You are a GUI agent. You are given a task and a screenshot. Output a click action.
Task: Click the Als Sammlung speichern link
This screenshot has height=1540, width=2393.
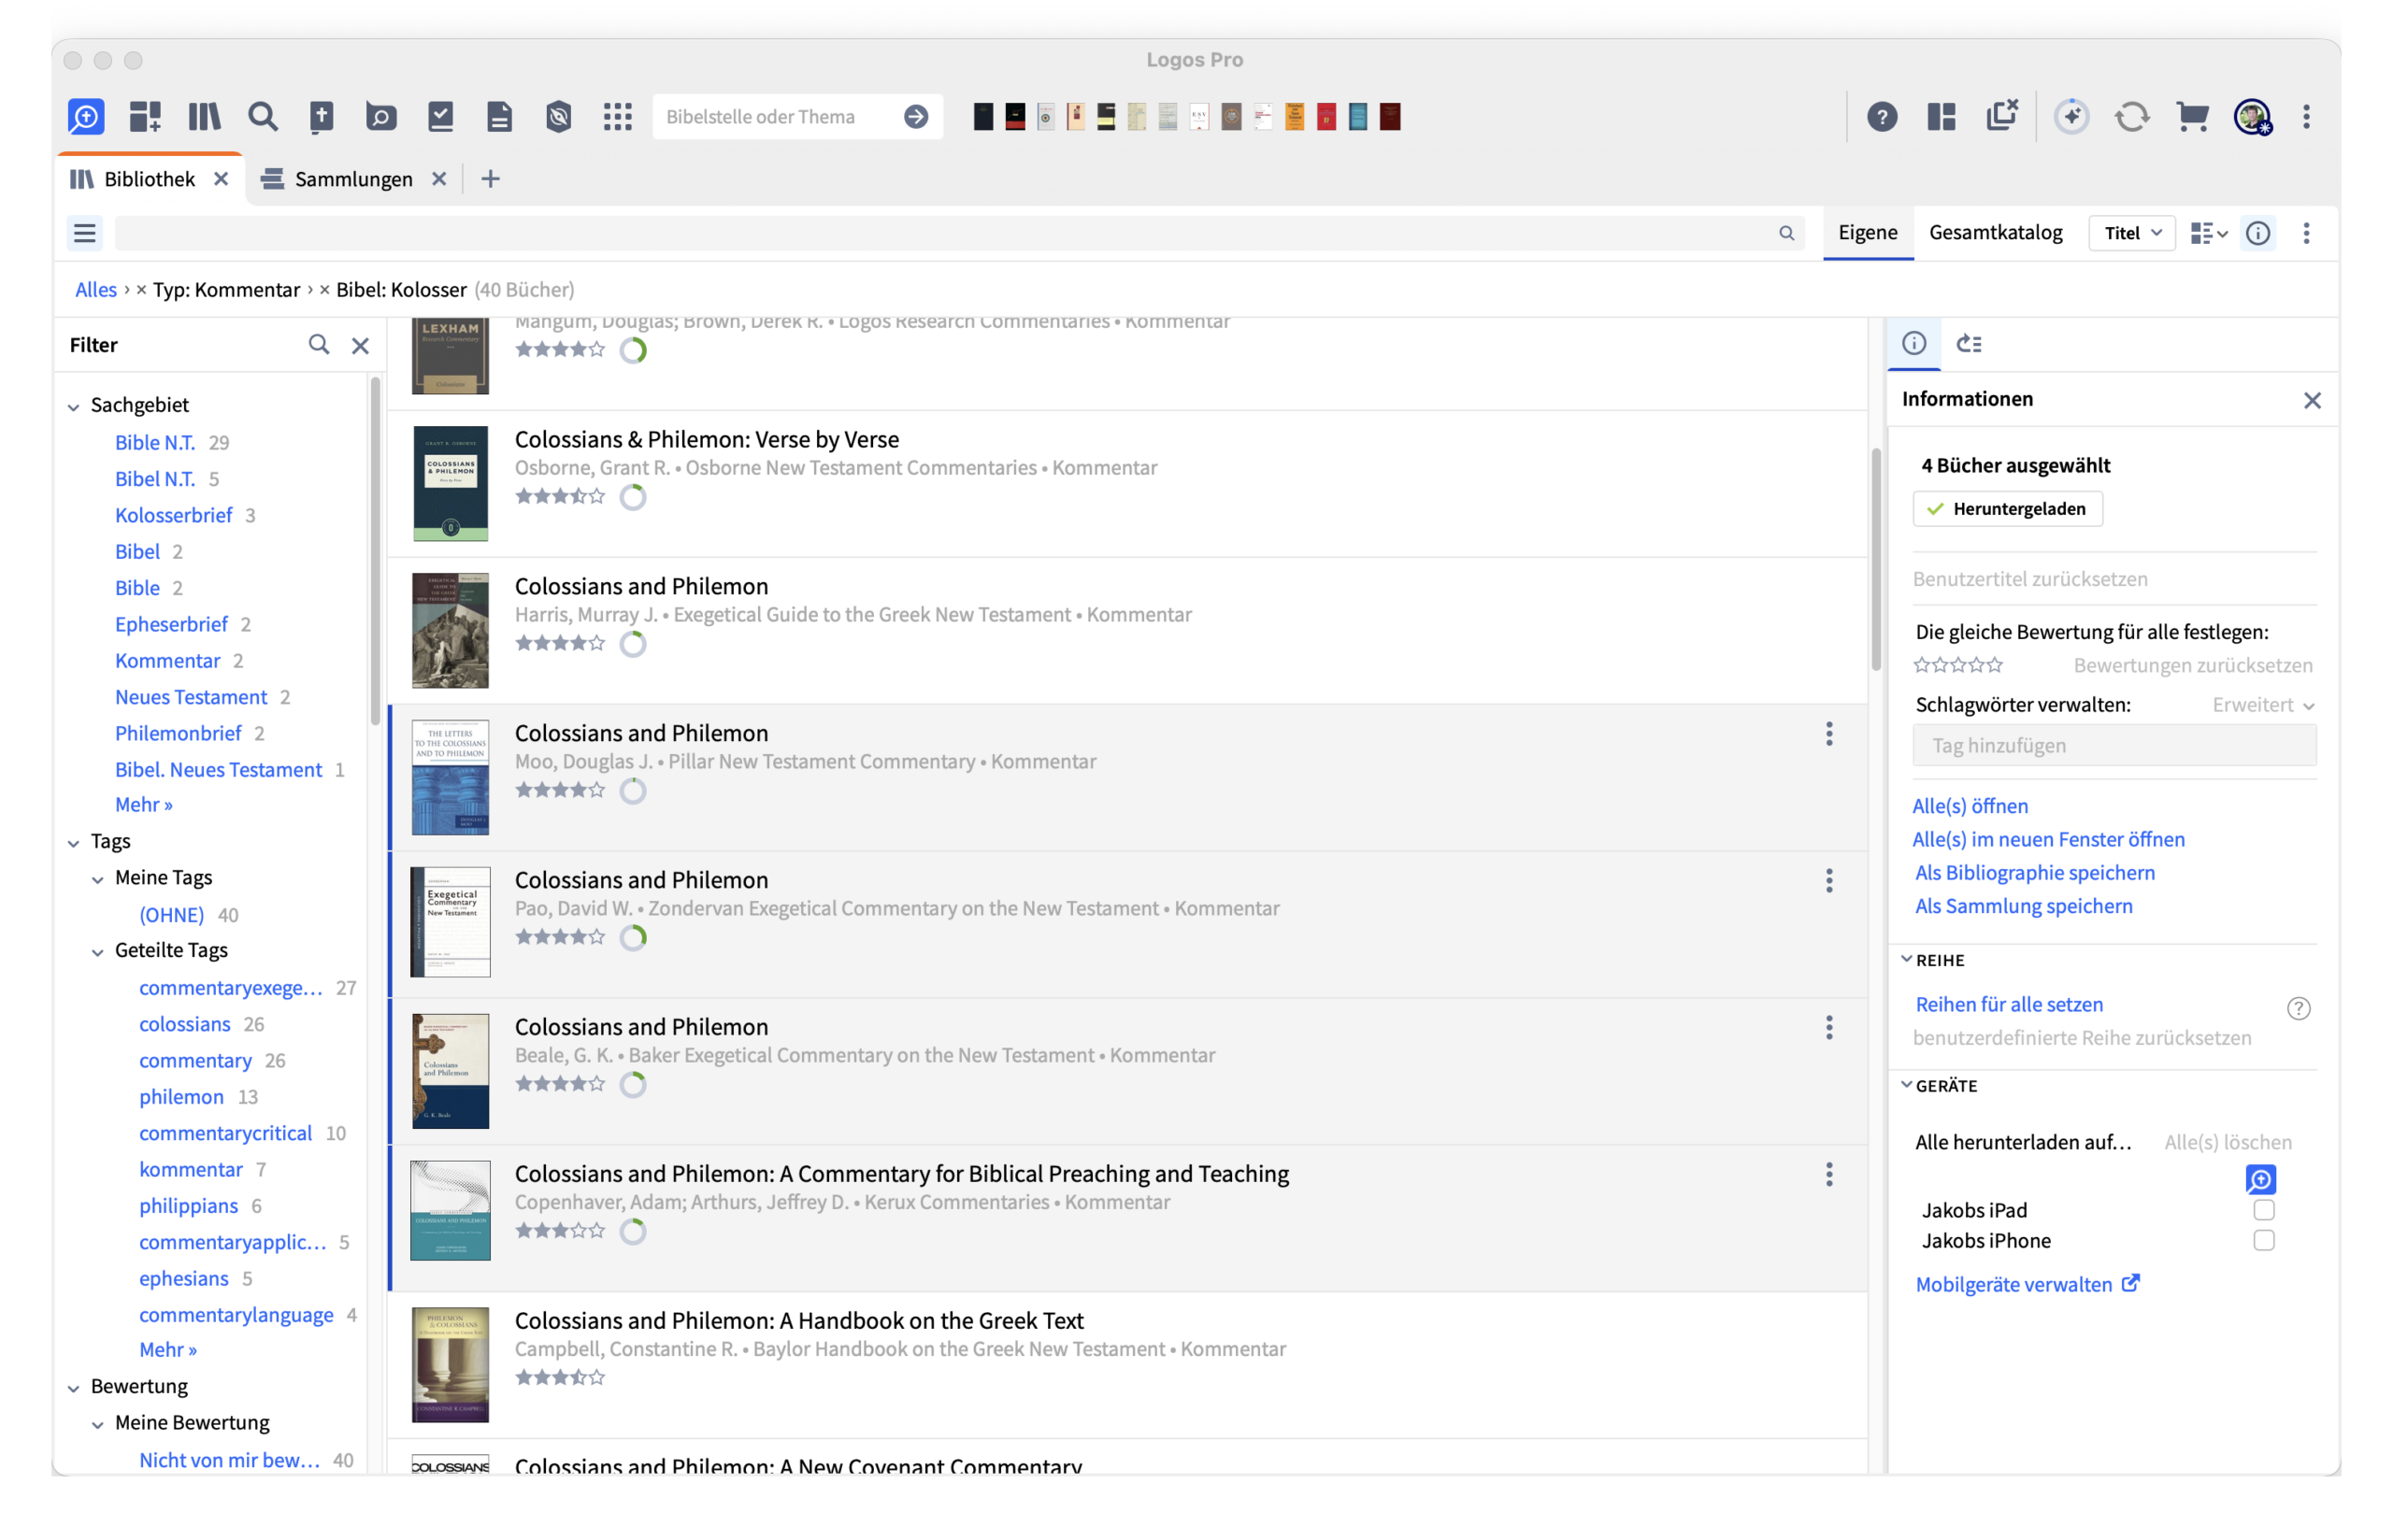point(2023,906)
